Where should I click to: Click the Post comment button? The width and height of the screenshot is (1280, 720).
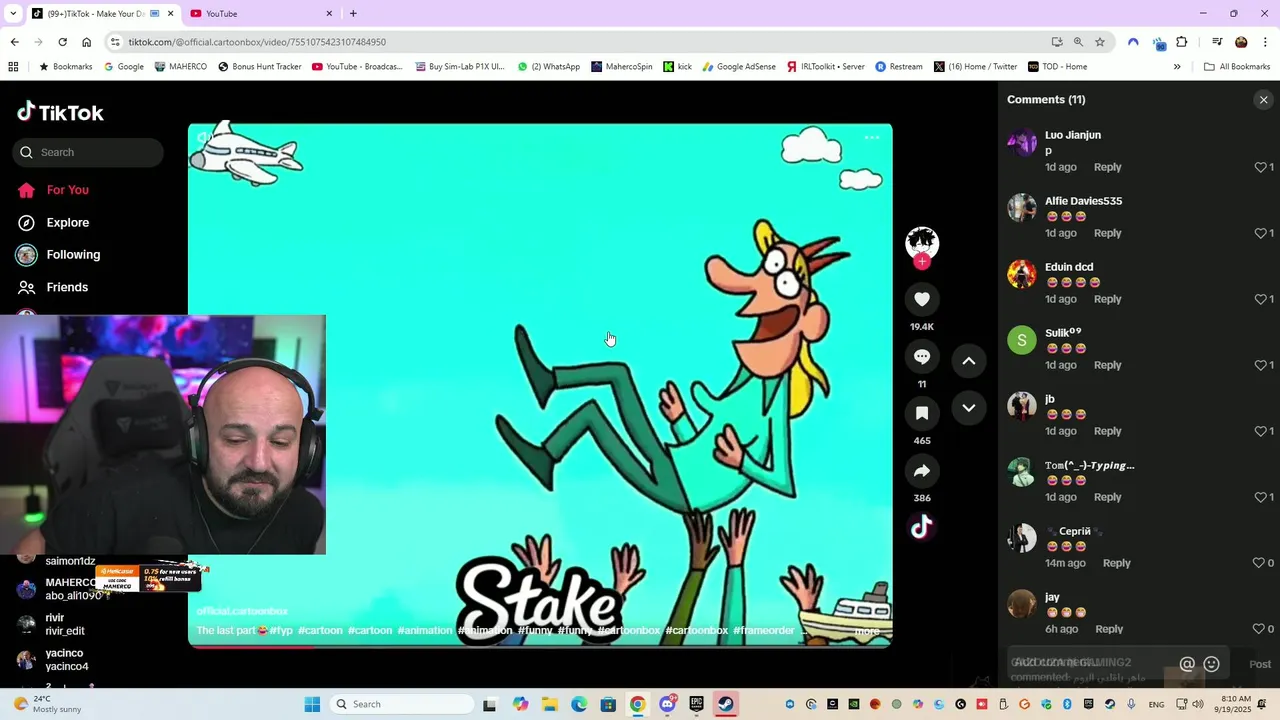tap(1260, 664)
